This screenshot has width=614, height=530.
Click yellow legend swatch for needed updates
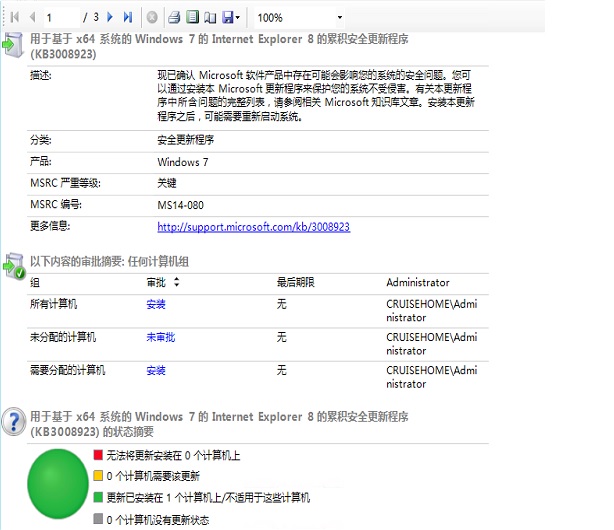point(98,476)
